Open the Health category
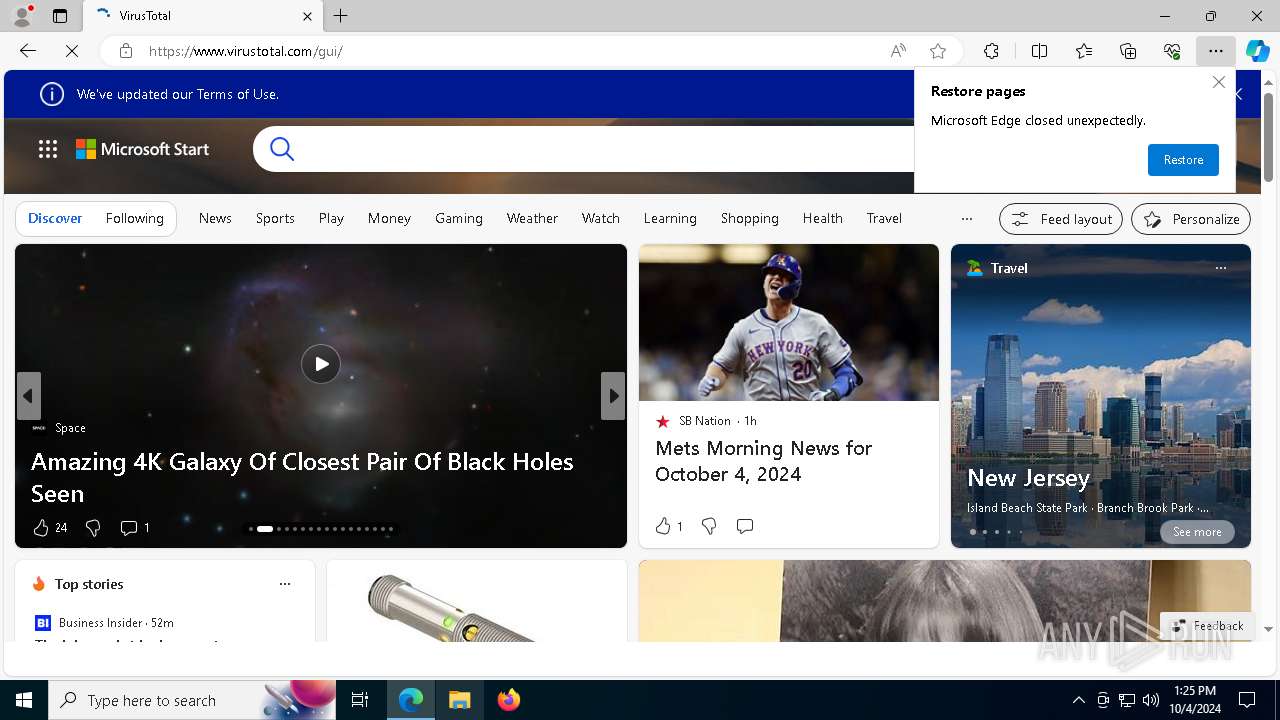 point(823,218)
